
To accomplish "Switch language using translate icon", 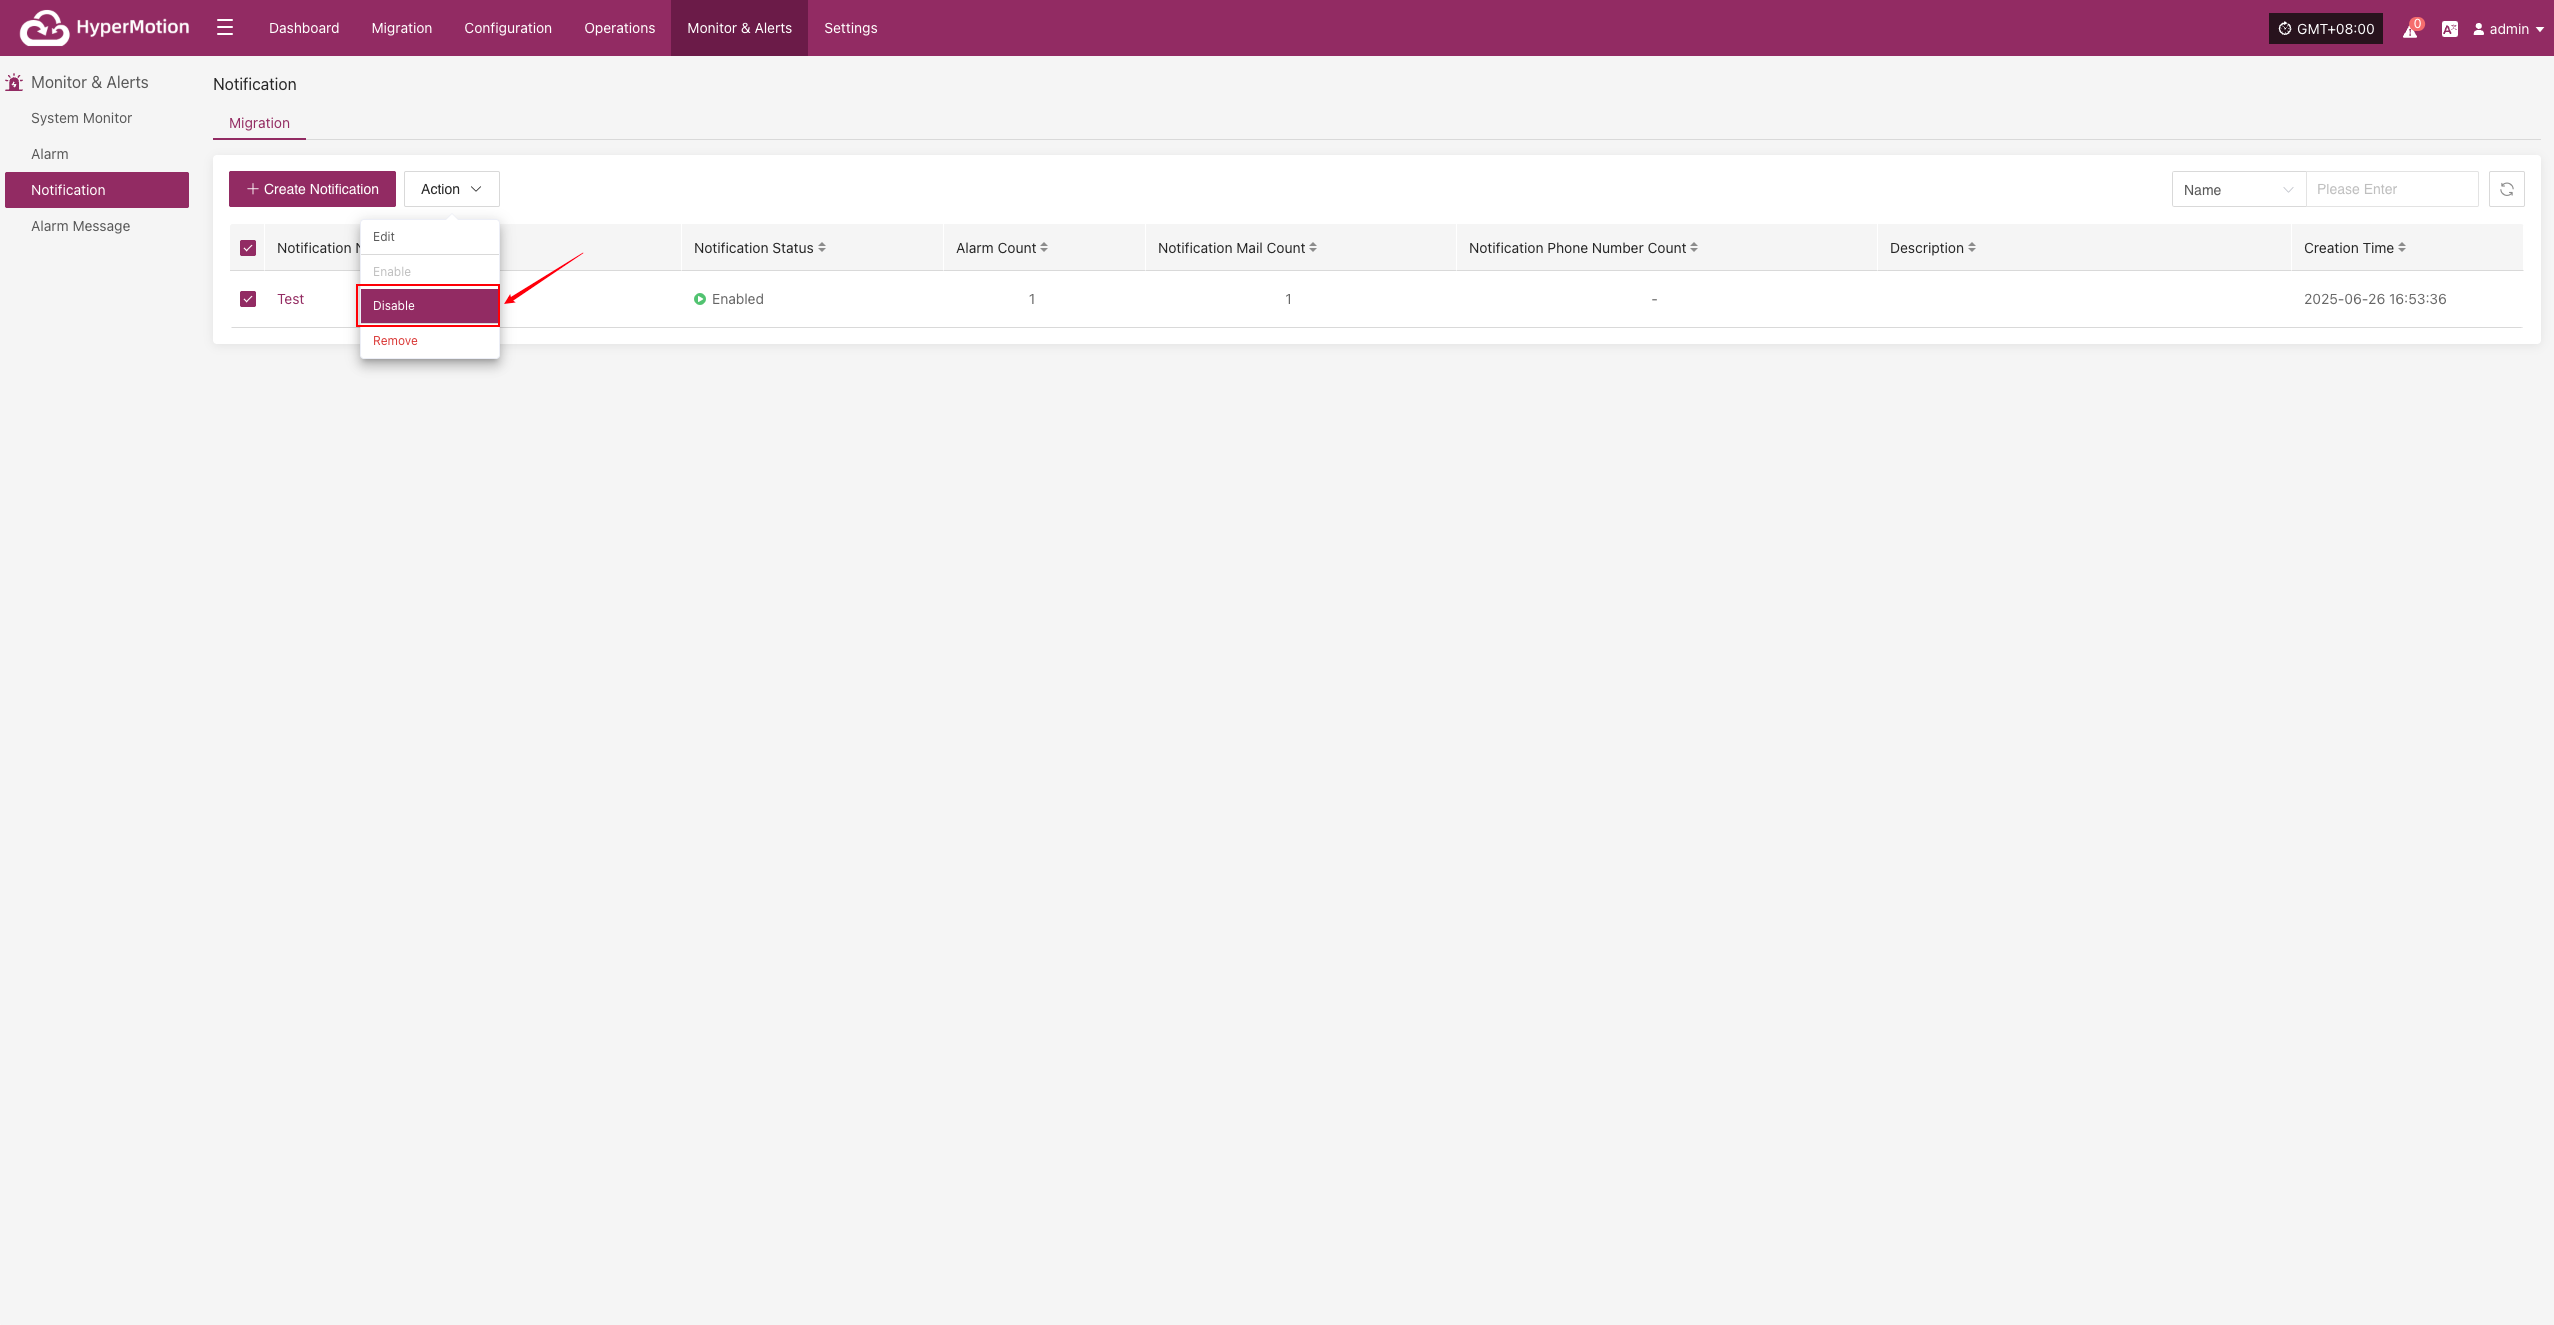I will (2450, 29).
